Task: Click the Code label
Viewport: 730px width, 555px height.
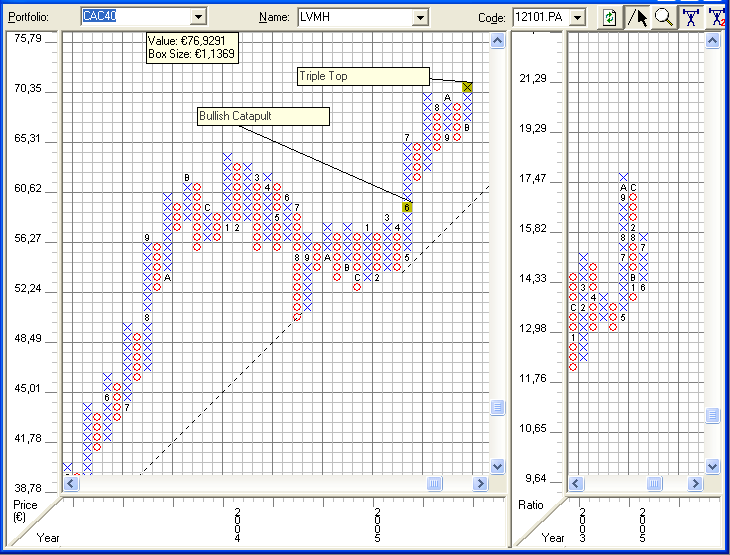Action: tap(492, 18)
